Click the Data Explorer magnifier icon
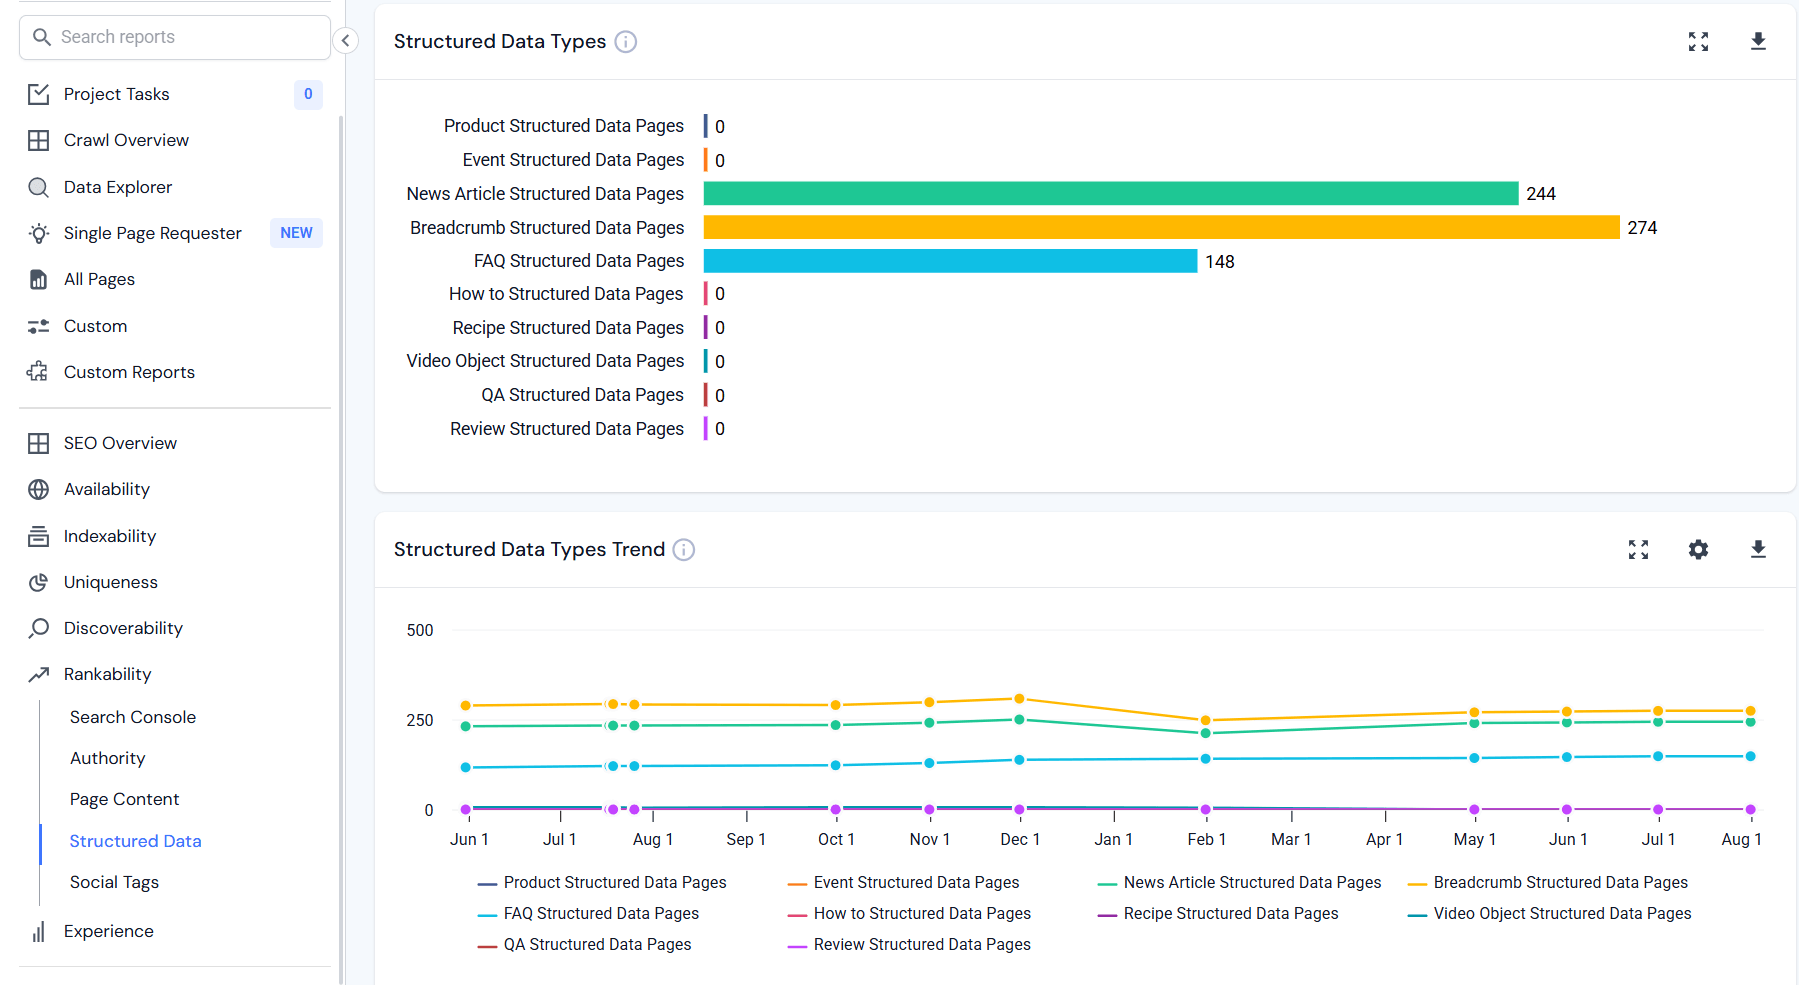 [x=38, y=187]
